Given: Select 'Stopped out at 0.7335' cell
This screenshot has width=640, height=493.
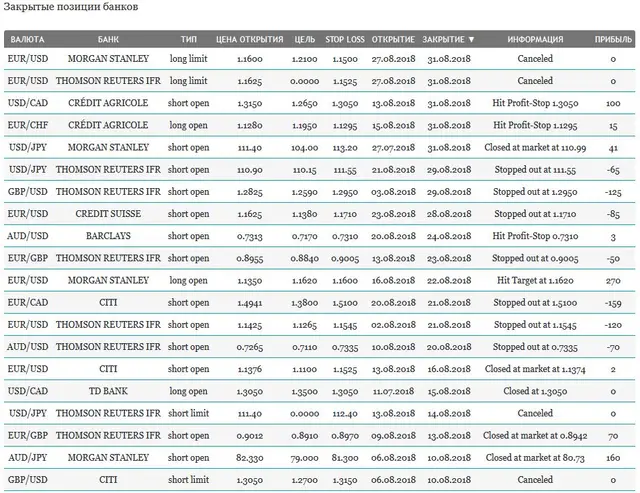Looking at the screenshot, I should click(535, 346).
